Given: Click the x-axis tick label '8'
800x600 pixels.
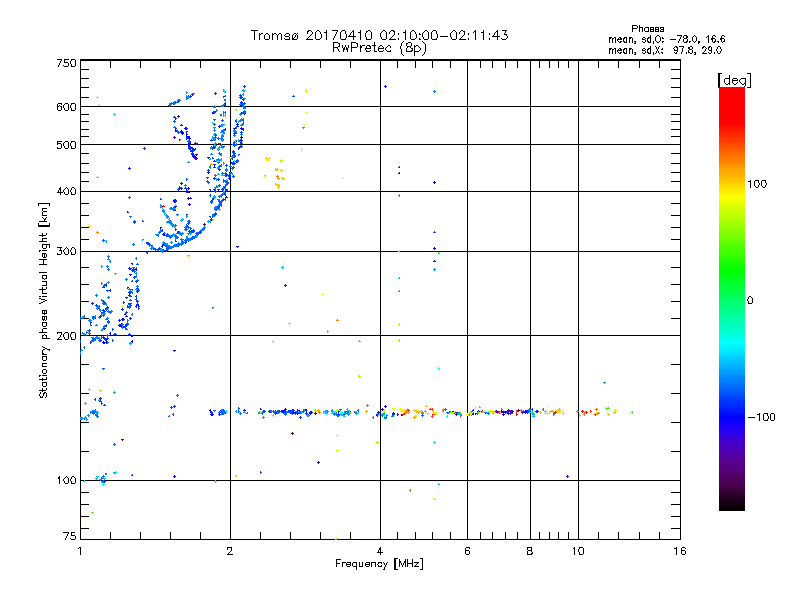Looking at the screenshot, I should click(530, 551).
